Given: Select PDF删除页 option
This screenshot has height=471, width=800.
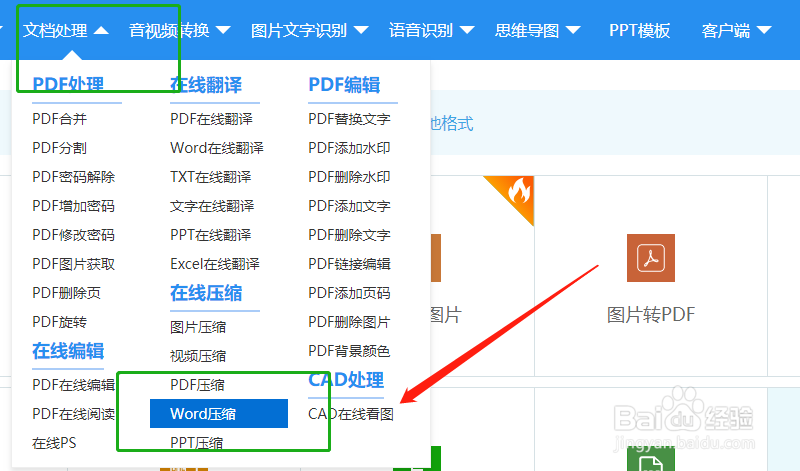Looking at the screenshot, I should point(66,293).
